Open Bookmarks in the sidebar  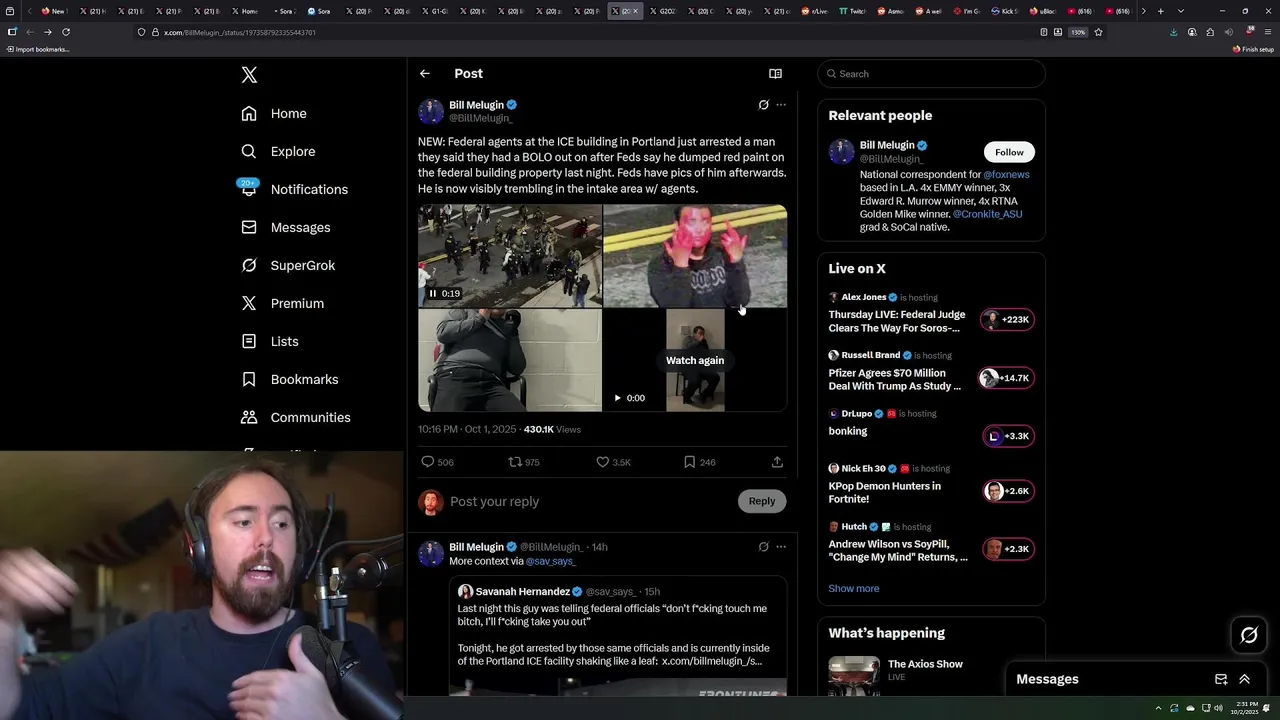[x=290, y=379]
